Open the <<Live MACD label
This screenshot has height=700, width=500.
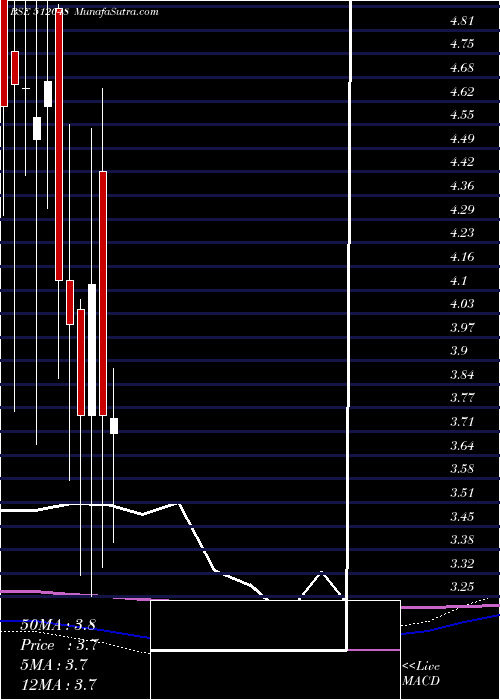(421, 673)
